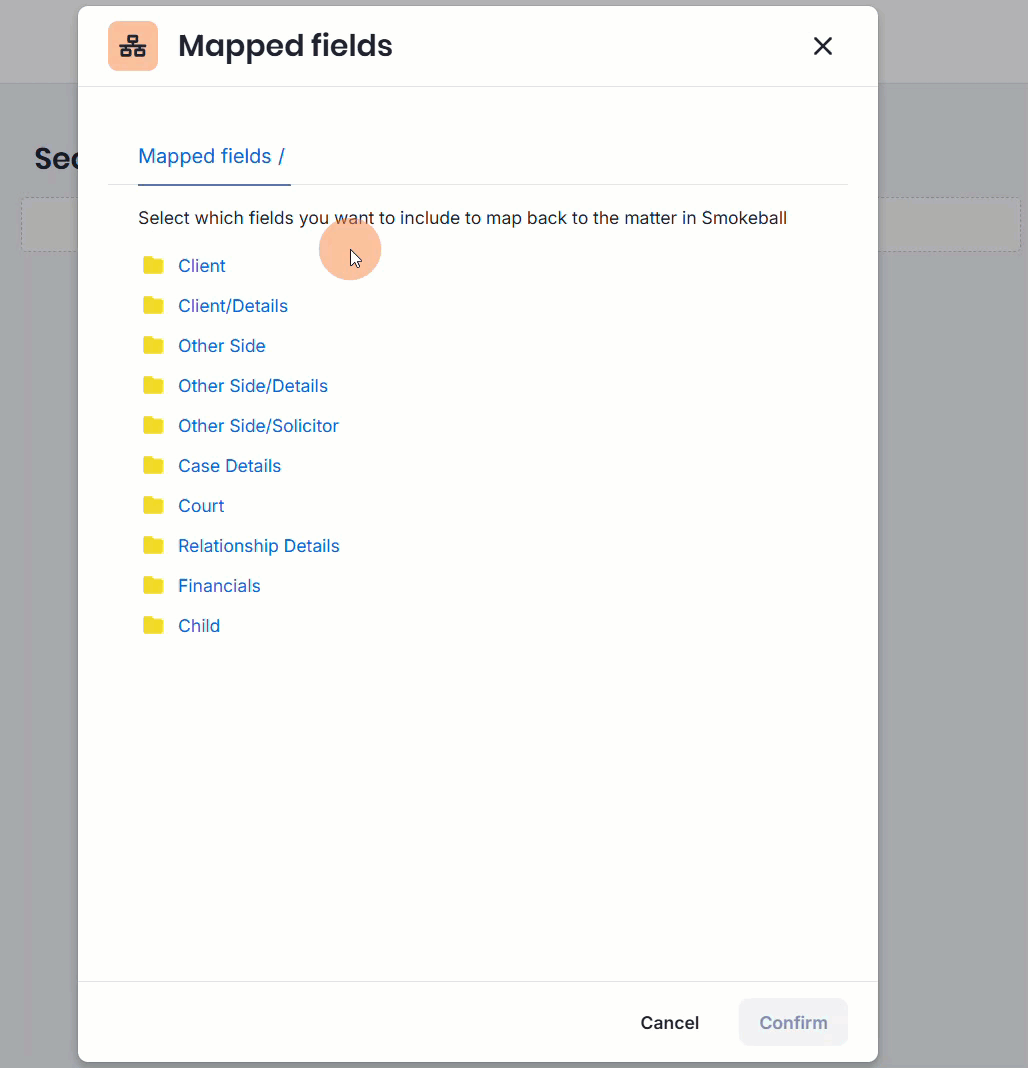Image resolution: width=1028 pixels, height=1068 pixels.
Task: Click the Client/Details folder icon
Action: point(153,305)
